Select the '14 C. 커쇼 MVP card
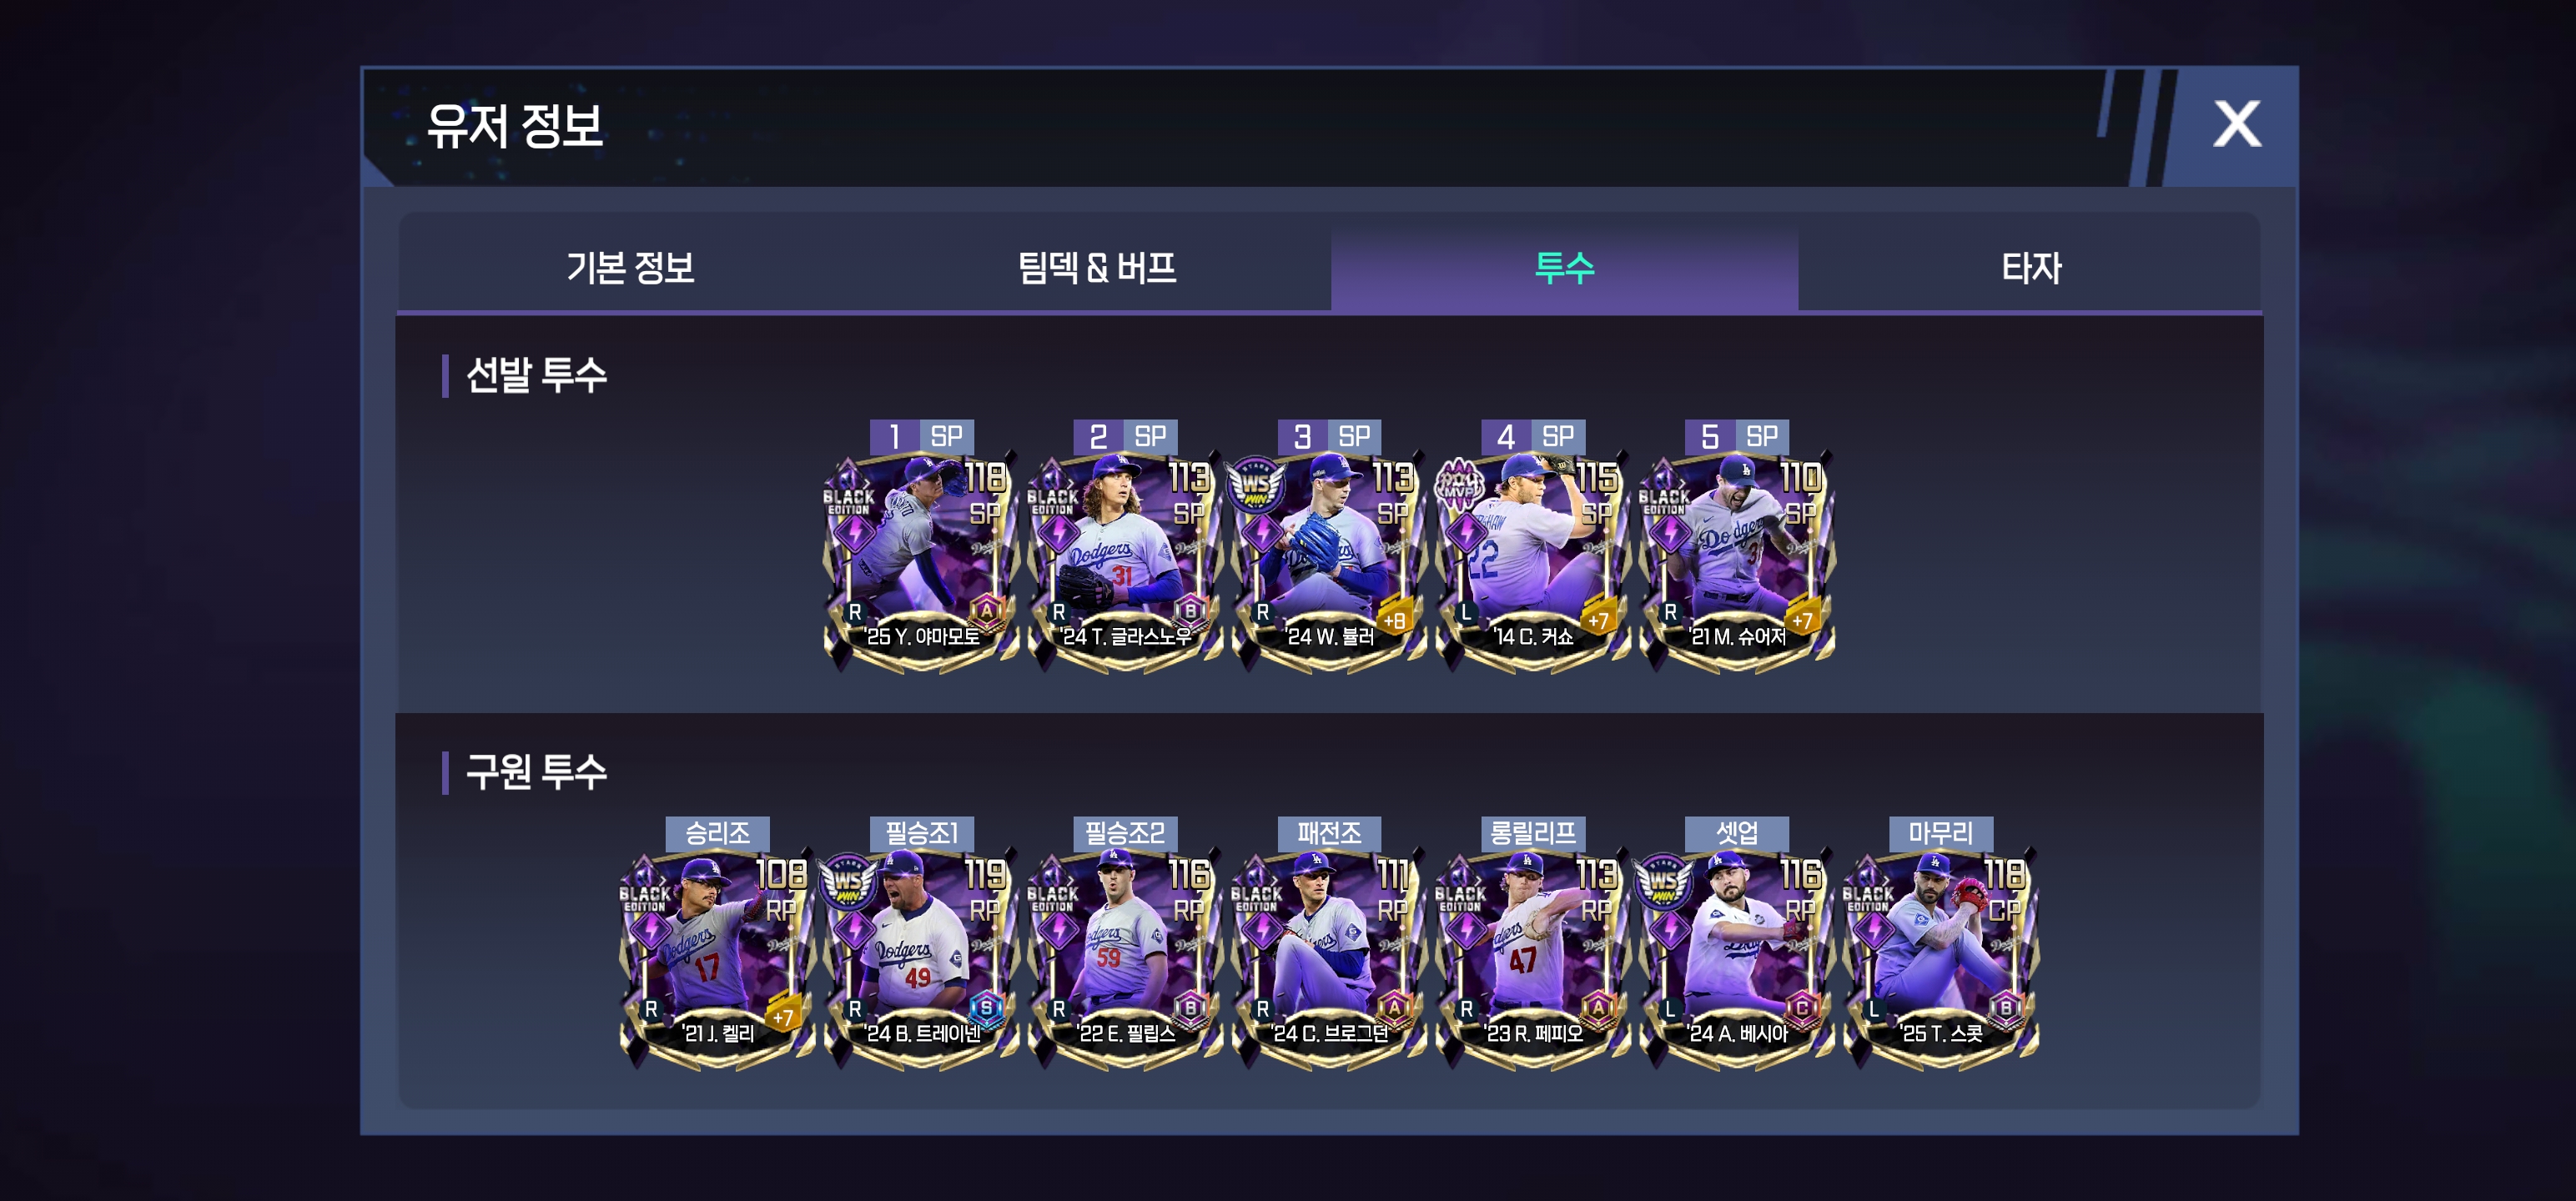 tap(1533, 561)
